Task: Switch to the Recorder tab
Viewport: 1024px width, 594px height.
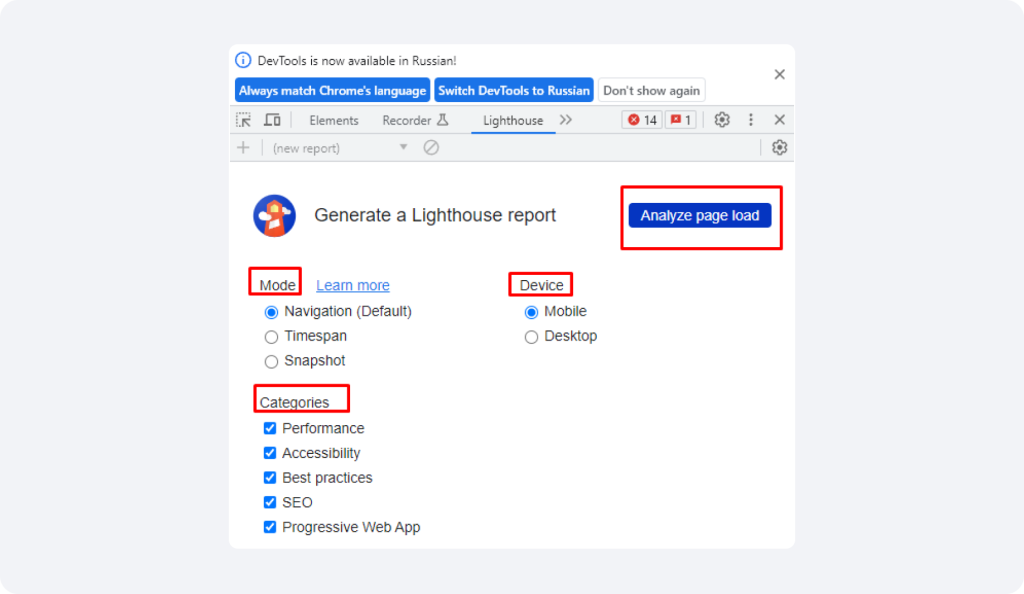Action: pos(415,121)
